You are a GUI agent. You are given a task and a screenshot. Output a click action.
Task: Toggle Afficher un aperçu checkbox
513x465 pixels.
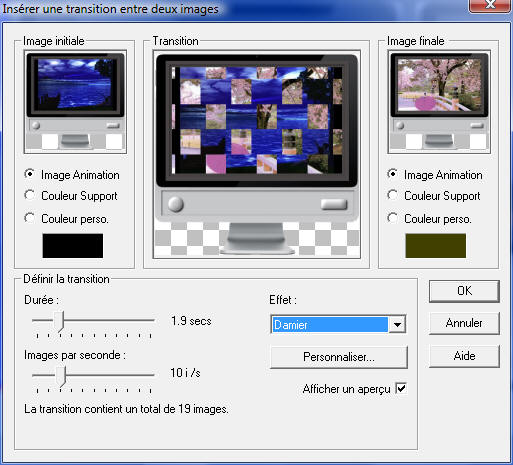click(401, 388)
